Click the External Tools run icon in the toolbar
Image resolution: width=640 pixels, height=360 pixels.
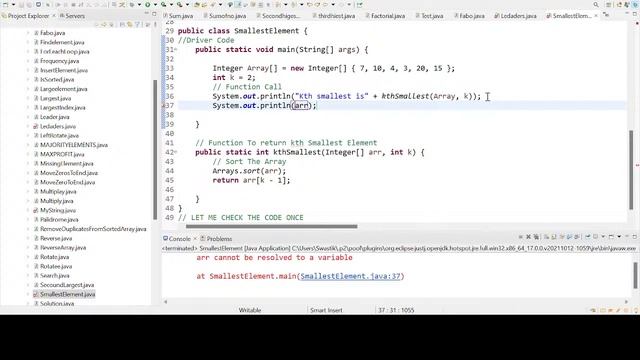tap(180, 4)
